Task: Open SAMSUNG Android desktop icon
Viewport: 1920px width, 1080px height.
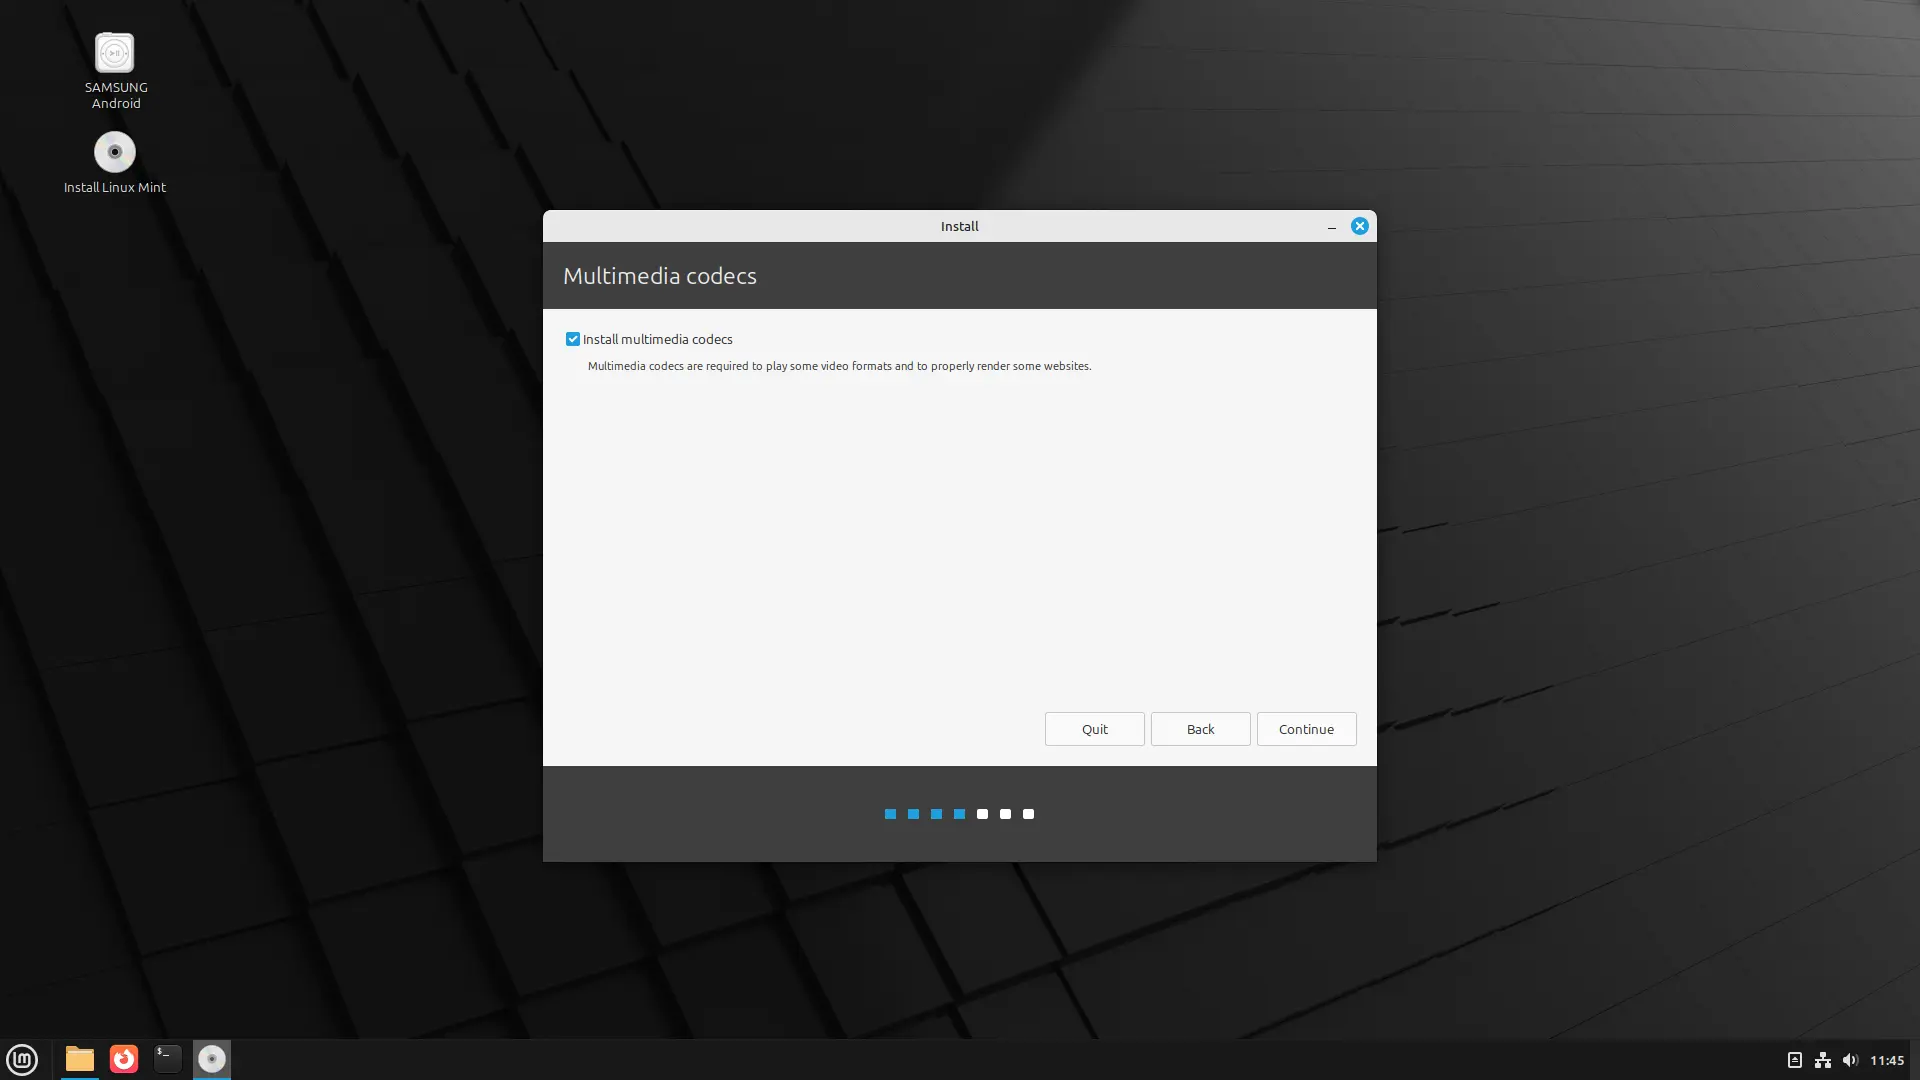Action: click(115, 70)
